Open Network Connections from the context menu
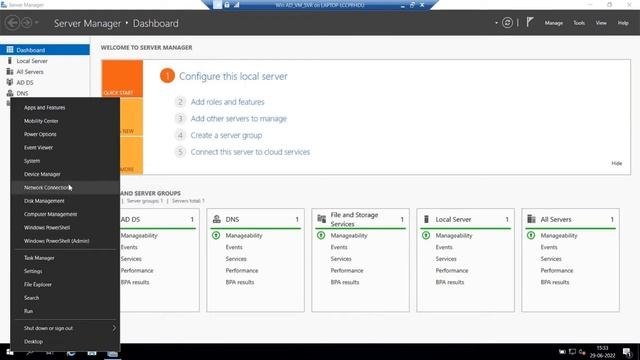 [65, 187]
